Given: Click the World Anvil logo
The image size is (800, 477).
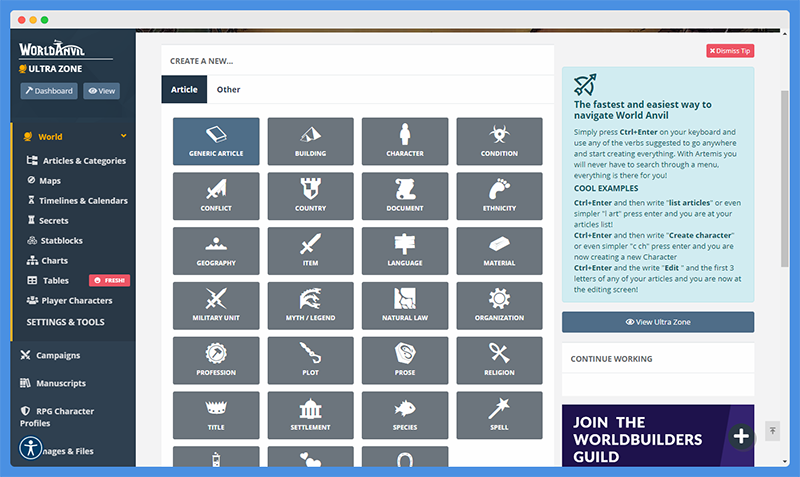Looking at the screenshot, I should (x=52, y=49).
